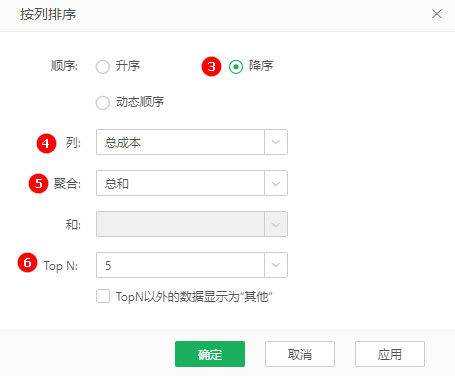Open the 聚合 dropdown arrow beside 总和
This screenshot has width=455, height=376.
pyautogui.click(x=276, y=183)
